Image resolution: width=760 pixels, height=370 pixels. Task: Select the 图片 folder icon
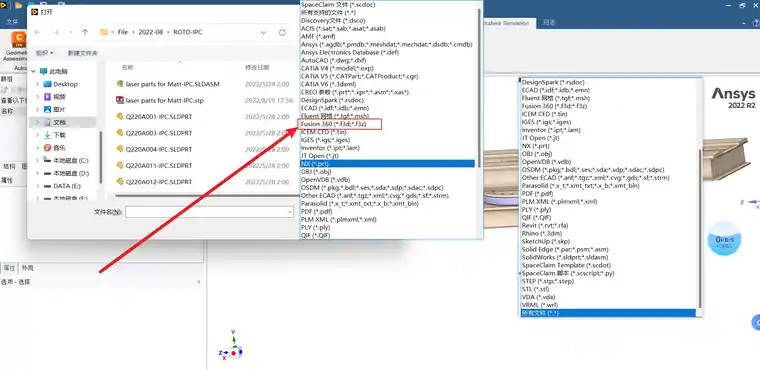(x=48, y=110)
